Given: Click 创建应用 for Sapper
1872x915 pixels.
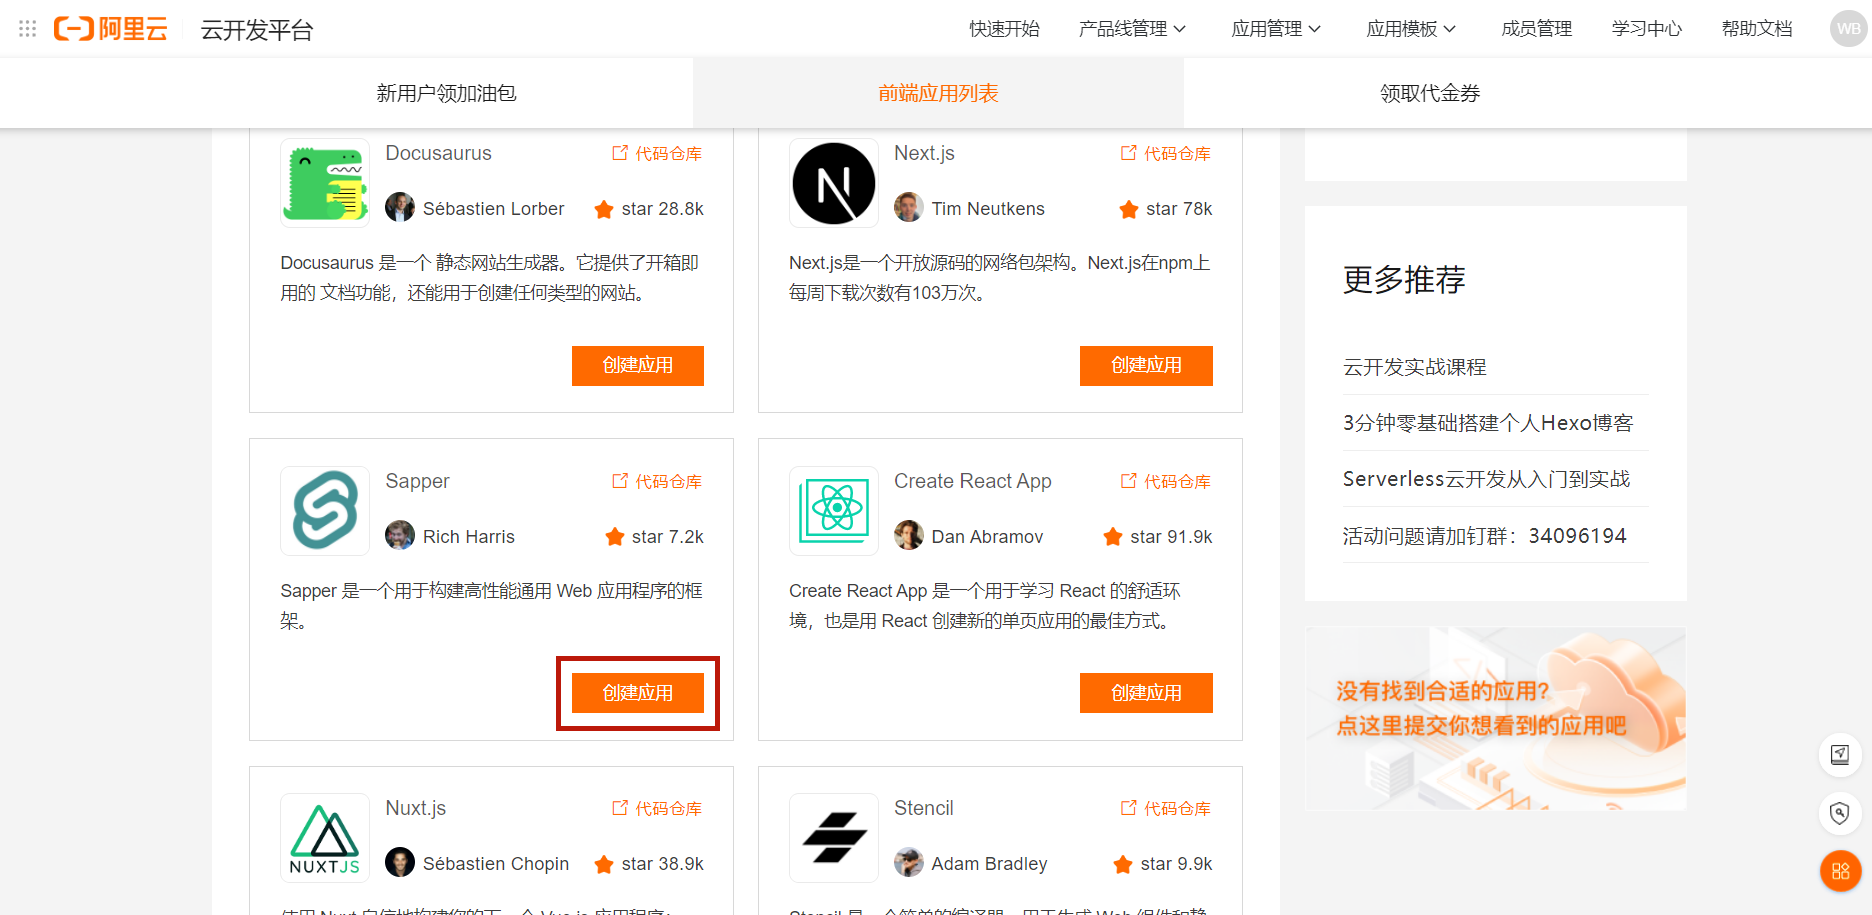Looking at the screenshot, I should [637, 692].
